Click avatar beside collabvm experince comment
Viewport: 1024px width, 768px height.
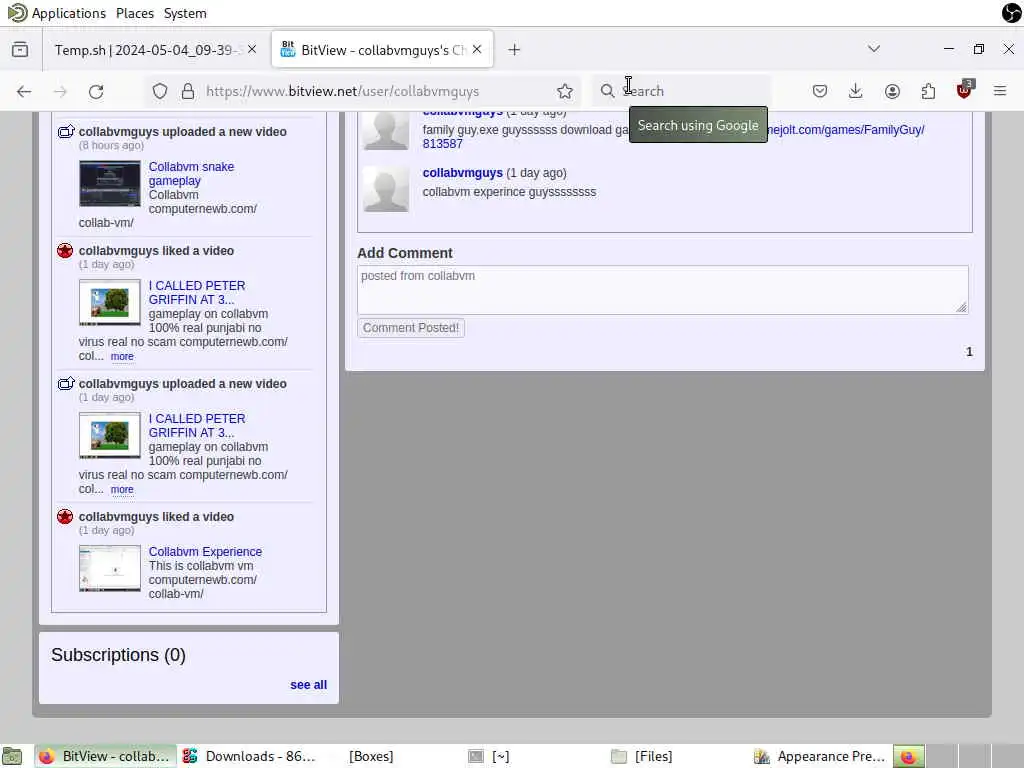click(x=386, y=189)
